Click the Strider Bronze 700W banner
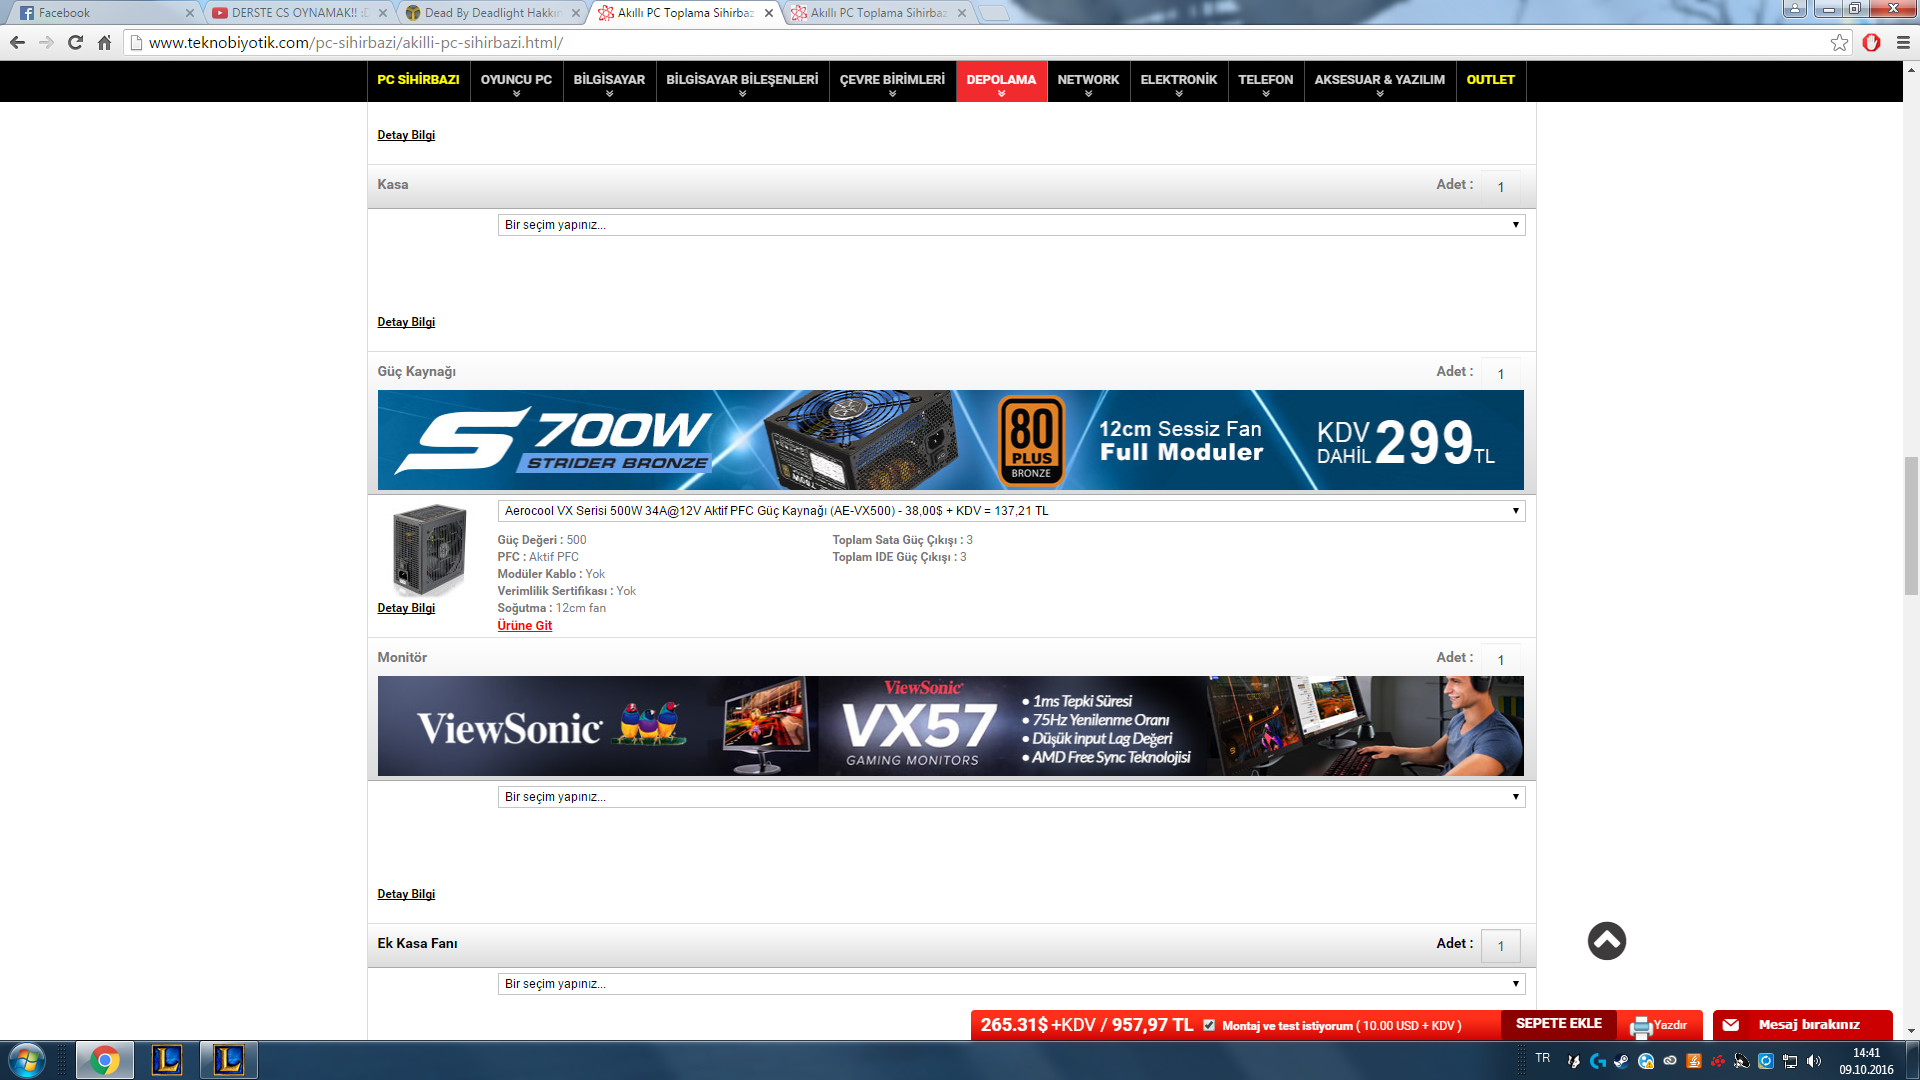 pos(951,440)
